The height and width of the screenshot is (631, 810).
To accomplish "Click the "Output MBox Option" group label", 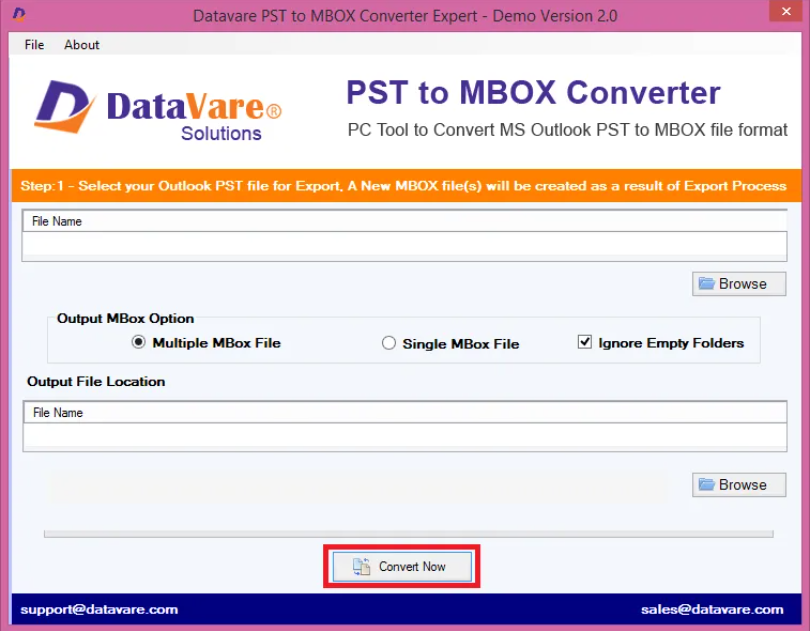I will (126, 318).
